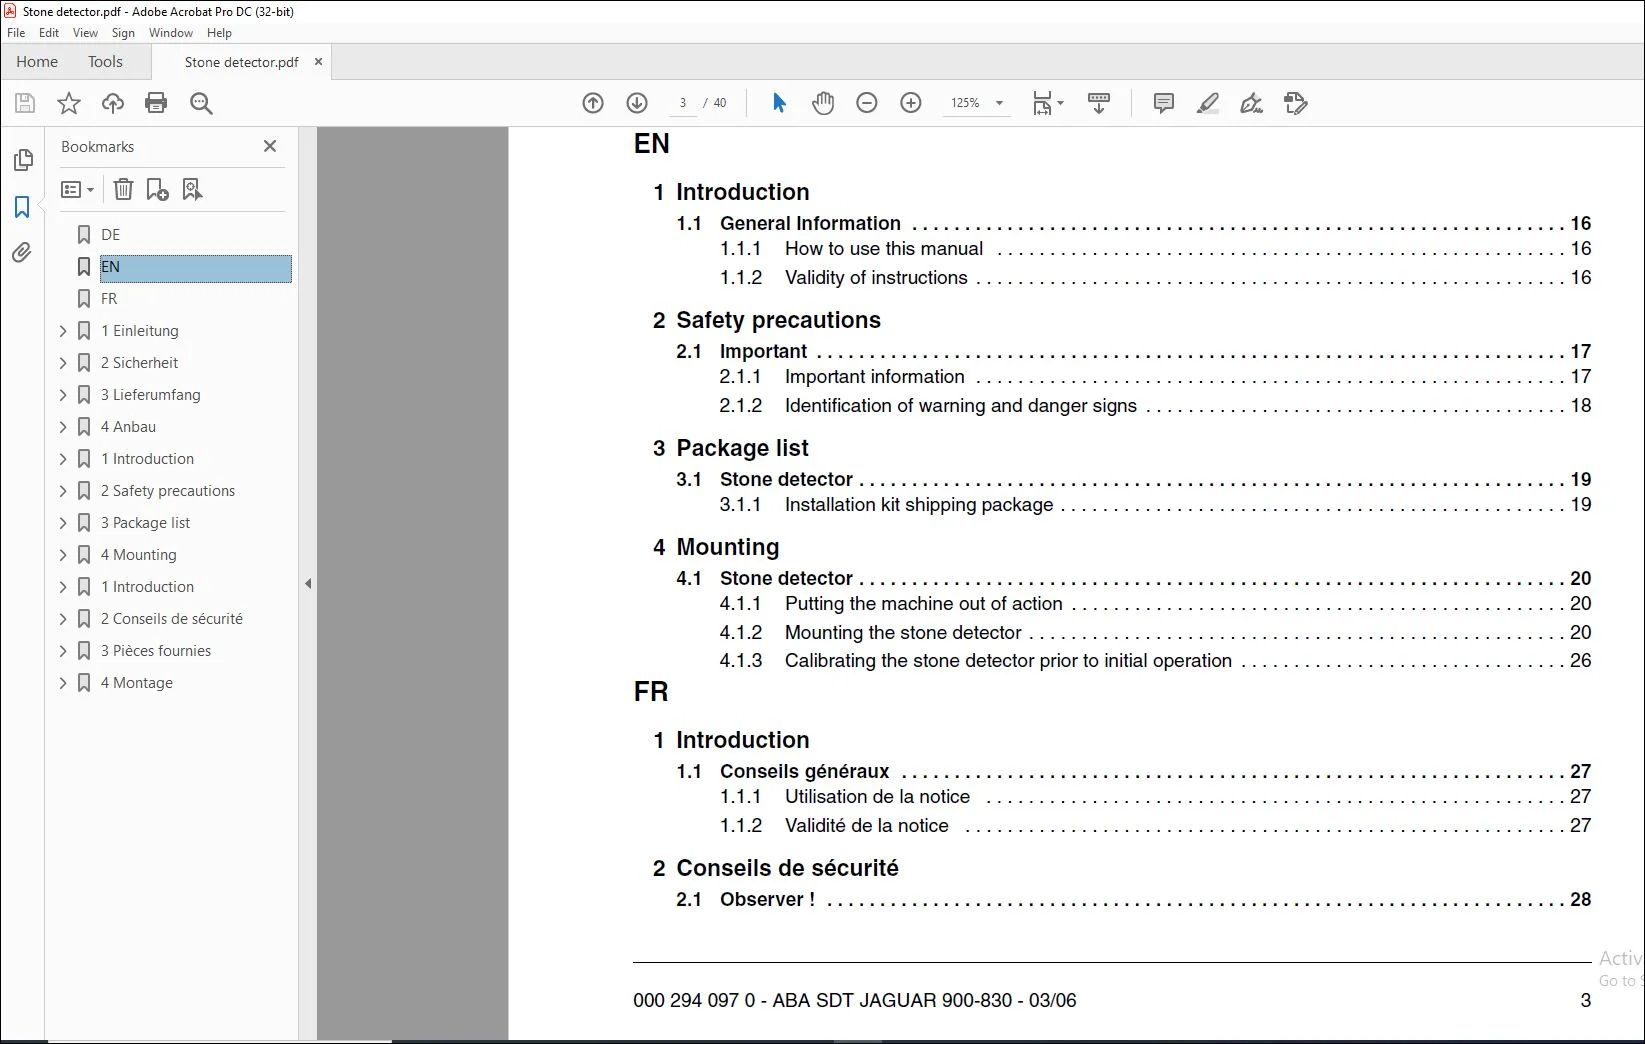Select the Stone detector.pdf document tab

(241, 62)
